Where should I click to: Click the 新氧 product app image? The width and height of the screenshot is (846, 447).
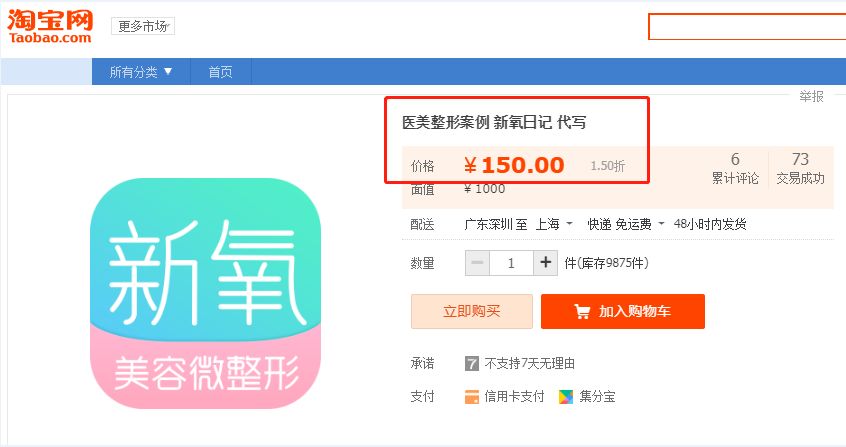(x=206, y=293)
